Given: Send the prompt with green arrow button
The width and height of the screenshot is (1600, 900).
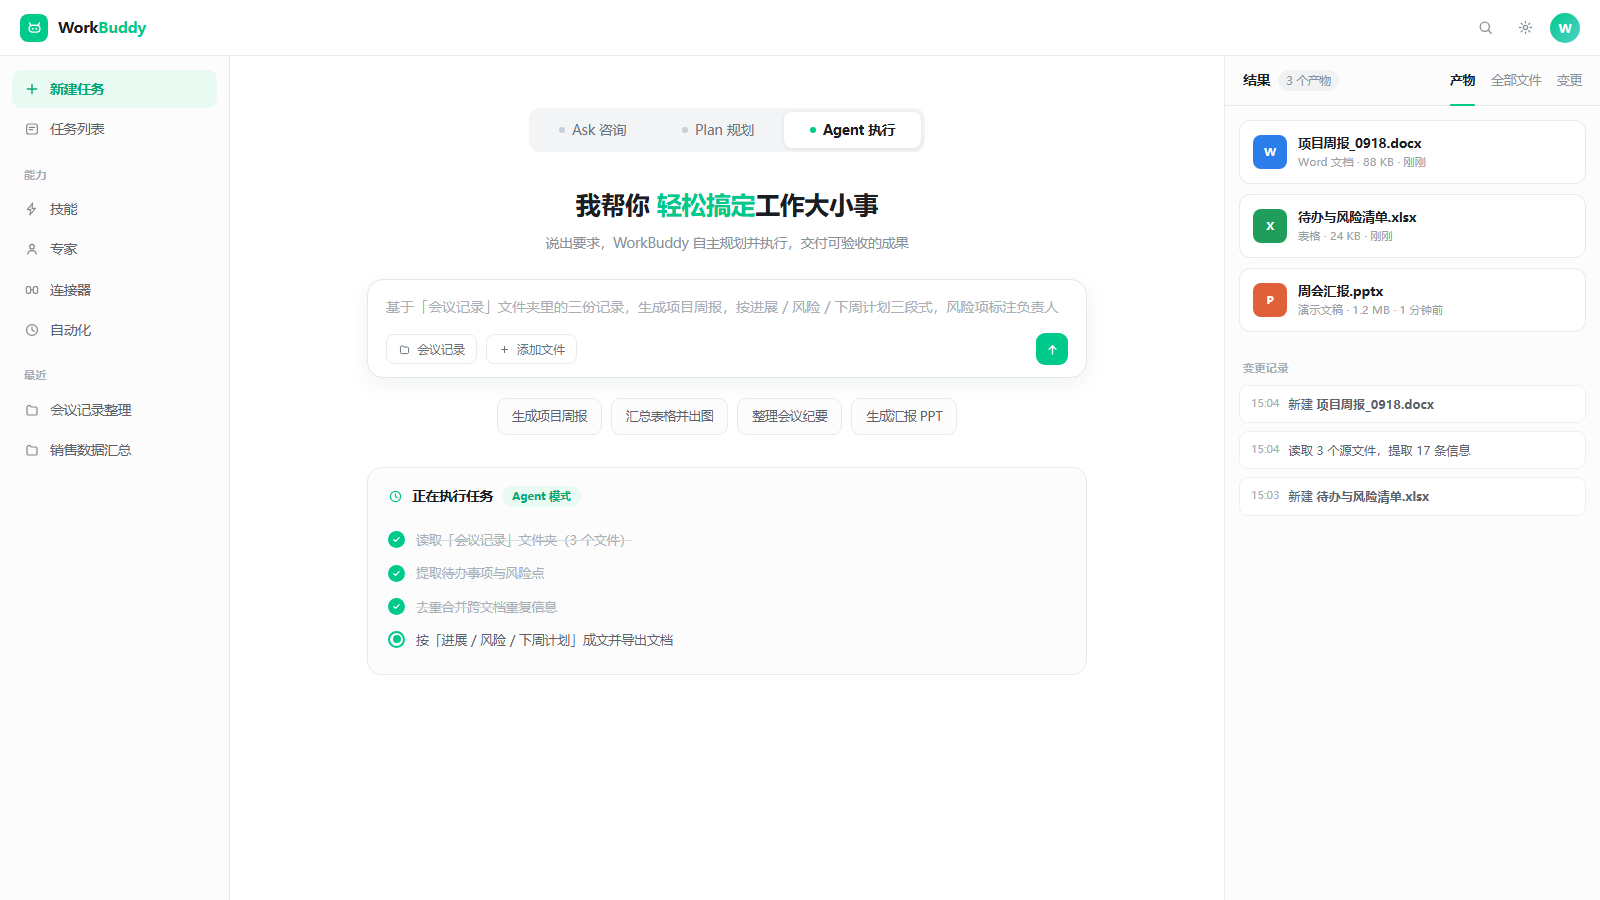Looking at the screenshot, I should (1052, 349).
